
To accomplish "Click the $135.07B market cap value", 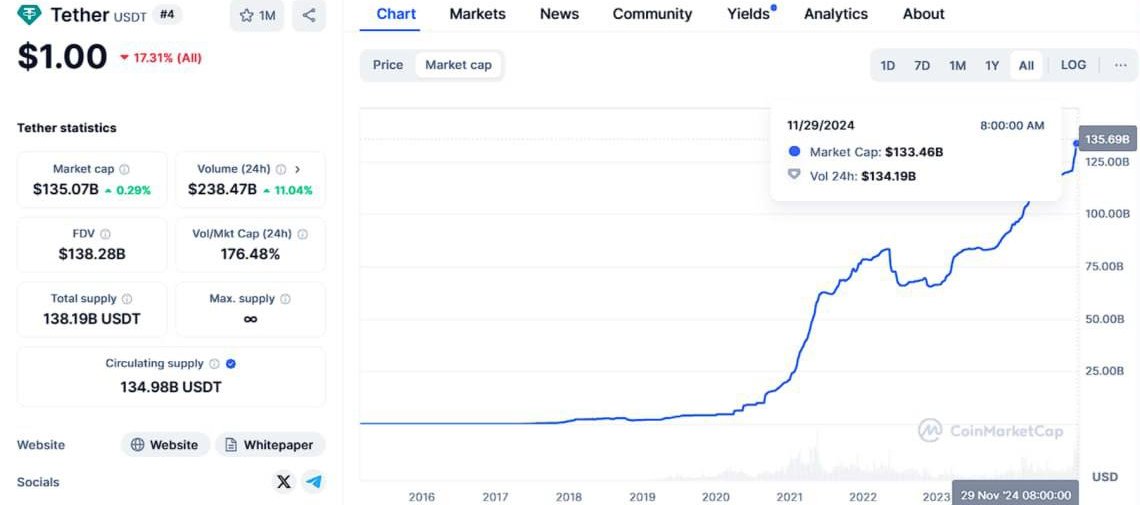I will pos(65,190).
